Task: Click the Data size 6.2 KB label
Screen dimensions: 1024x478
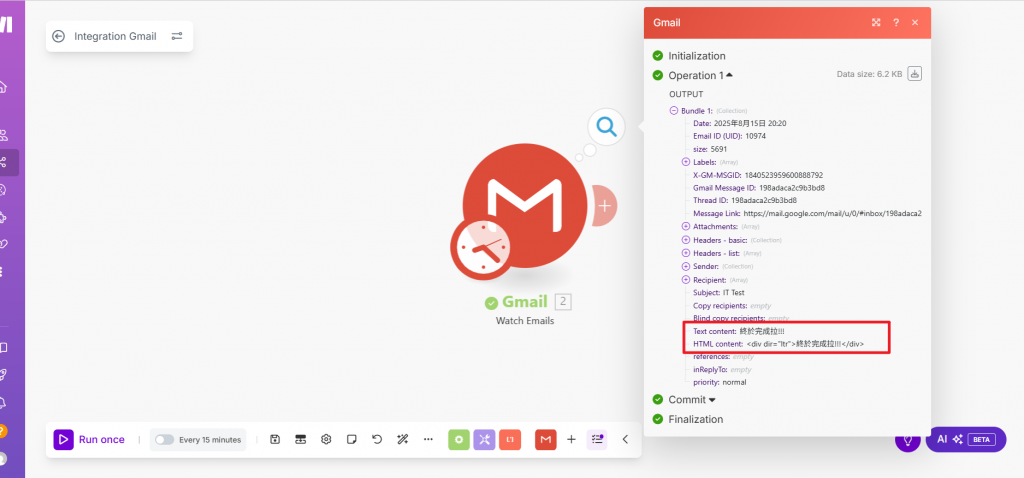Action: click(x=869, y=74)
